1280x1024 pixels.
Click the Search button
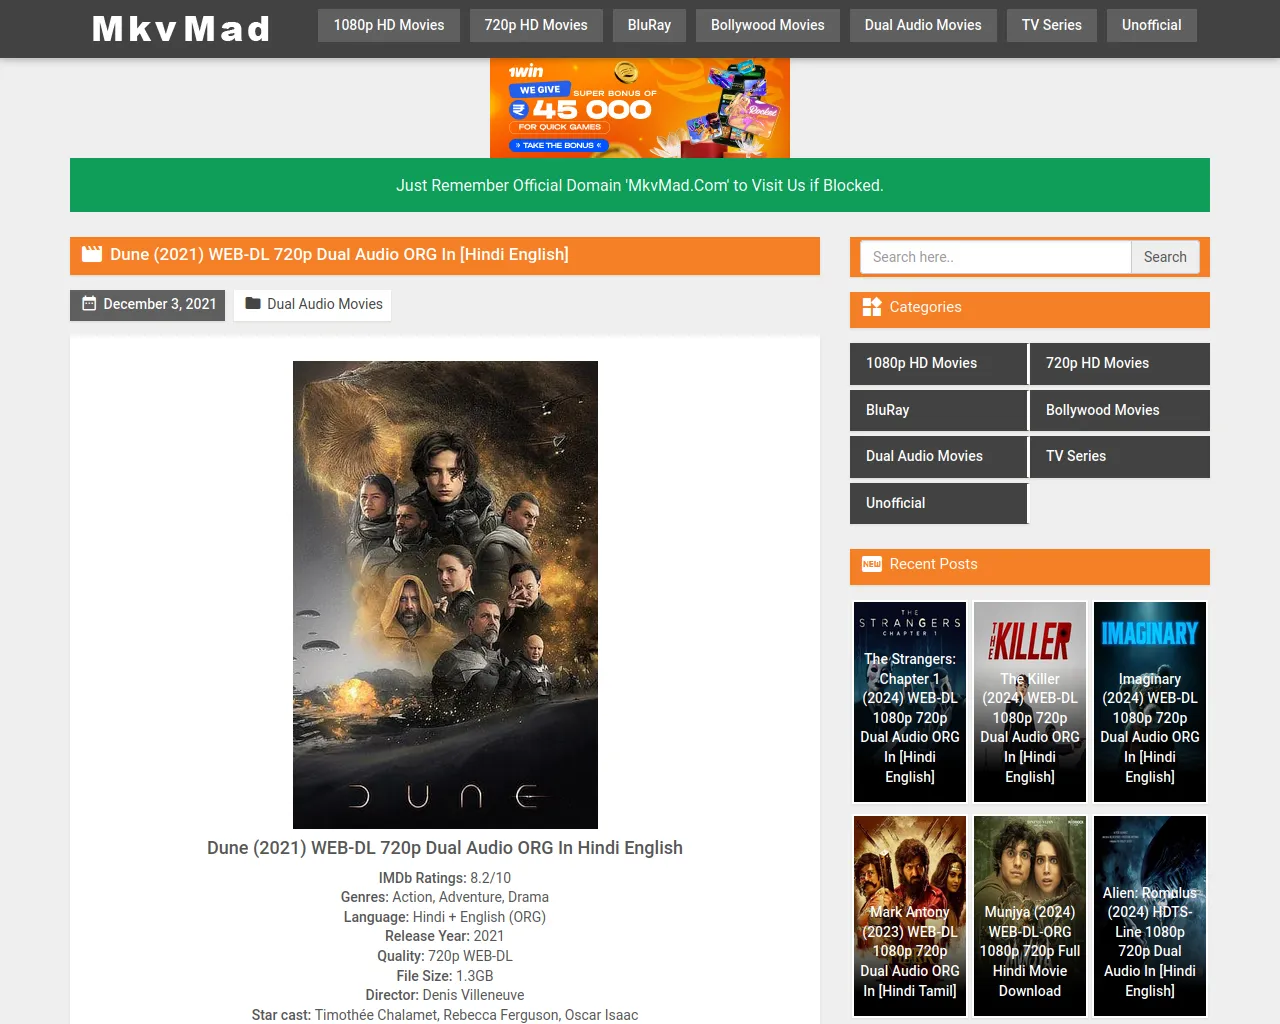coord(1165,257)
